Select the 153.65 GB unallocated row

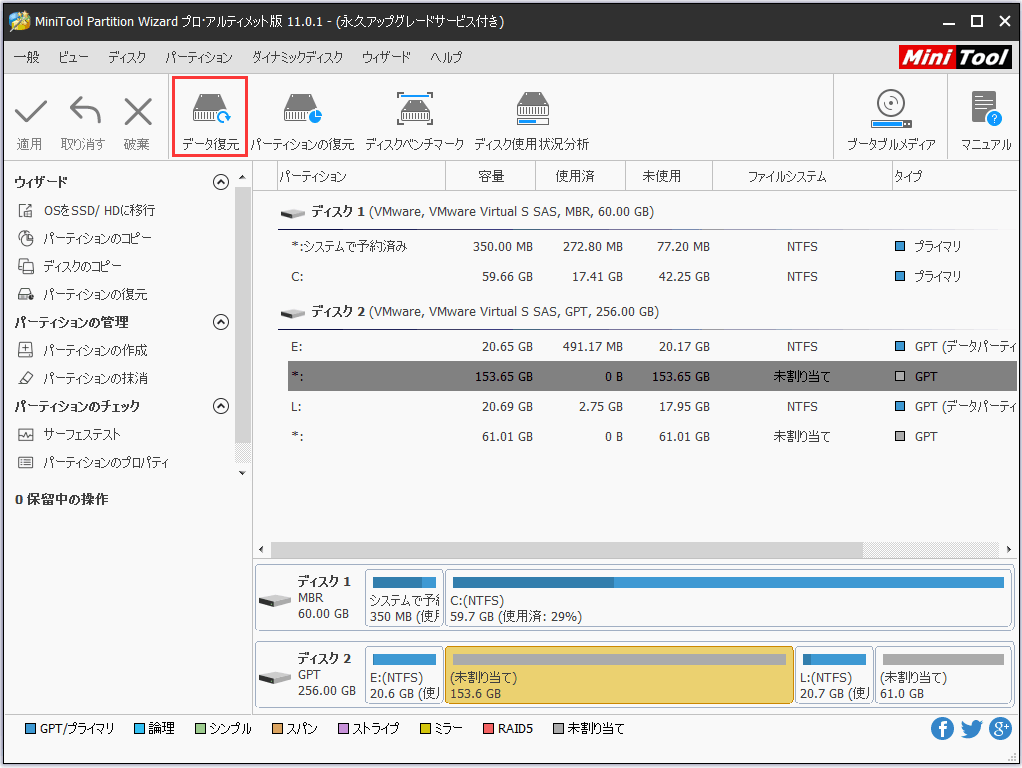(x=652, y=376)
